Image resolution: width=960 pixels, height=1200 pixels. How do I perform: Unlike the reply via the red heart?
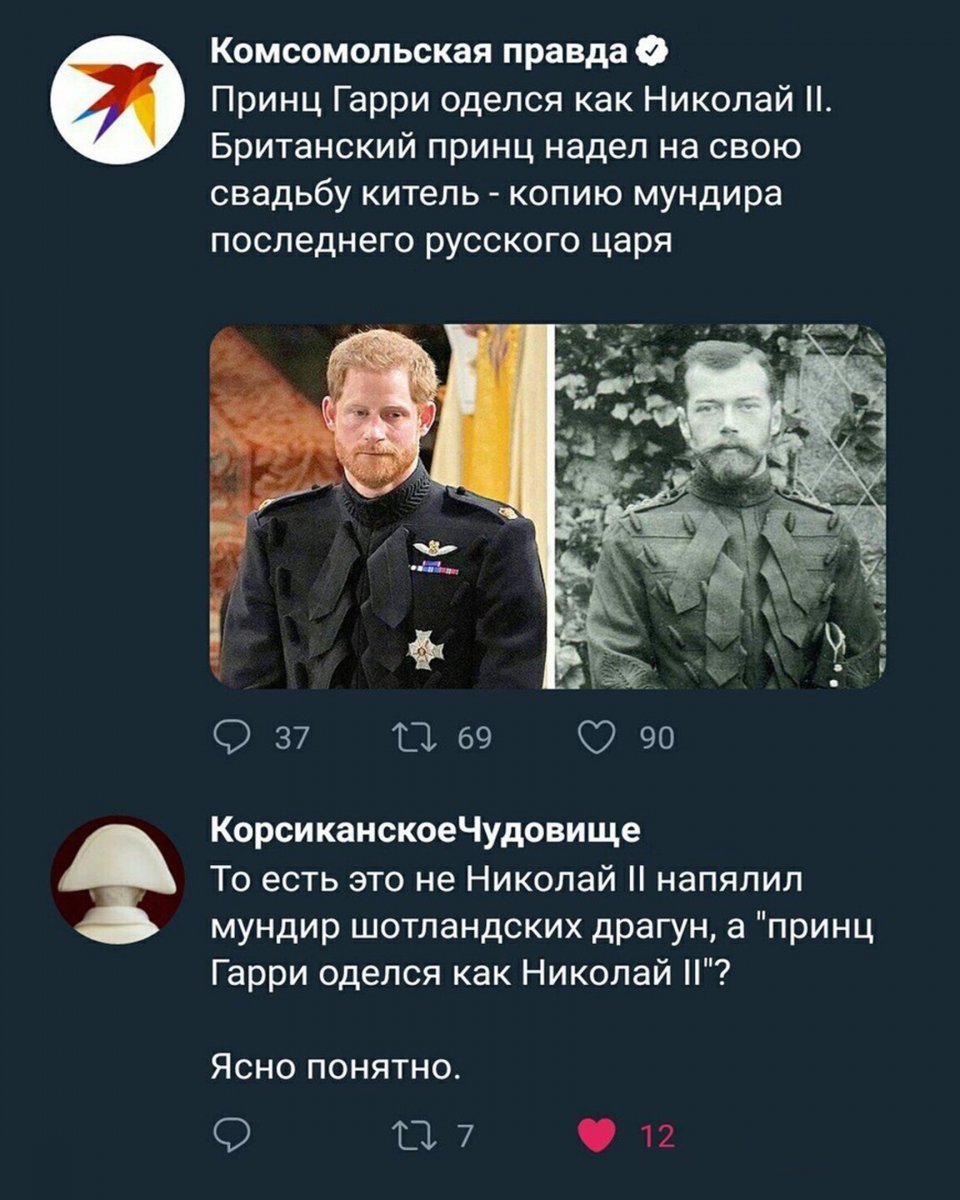[x=598, y=1135]
